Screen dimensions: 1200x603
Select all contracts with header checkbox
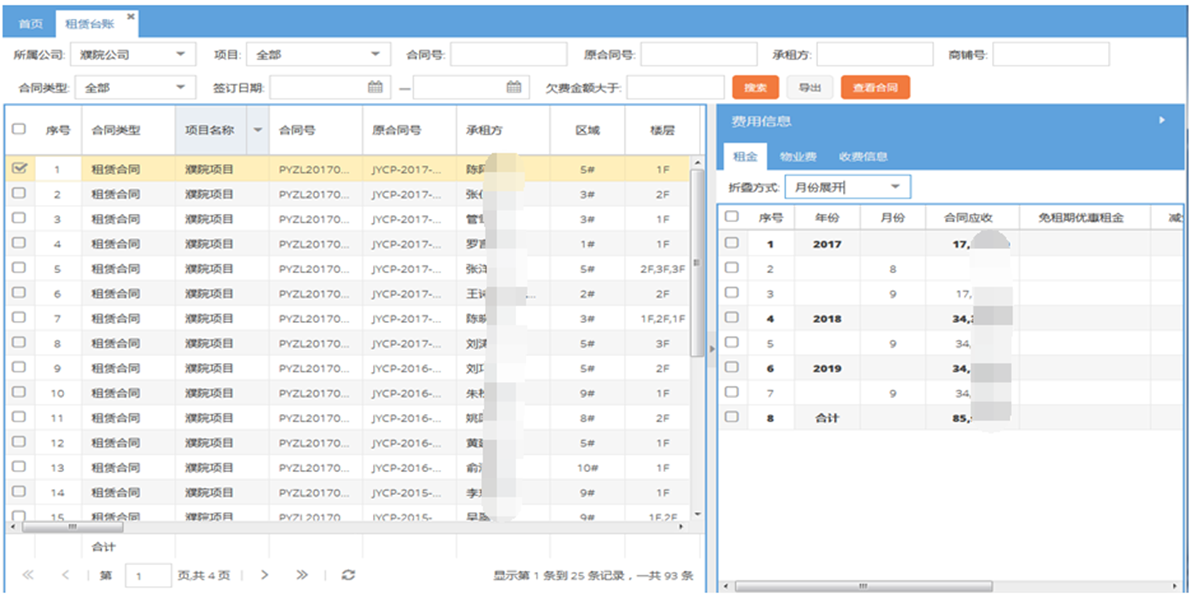(x=19, y=129)
